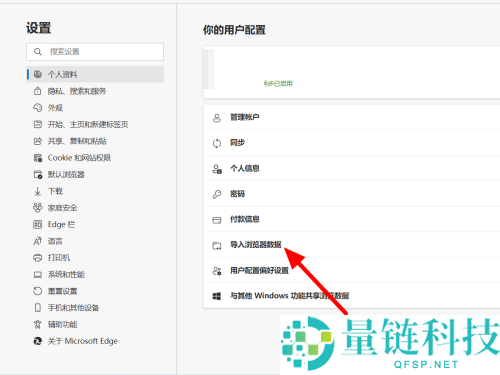Click 打印机 printer icon
This screenshot has height=375, width=500.
coord(38,258)
